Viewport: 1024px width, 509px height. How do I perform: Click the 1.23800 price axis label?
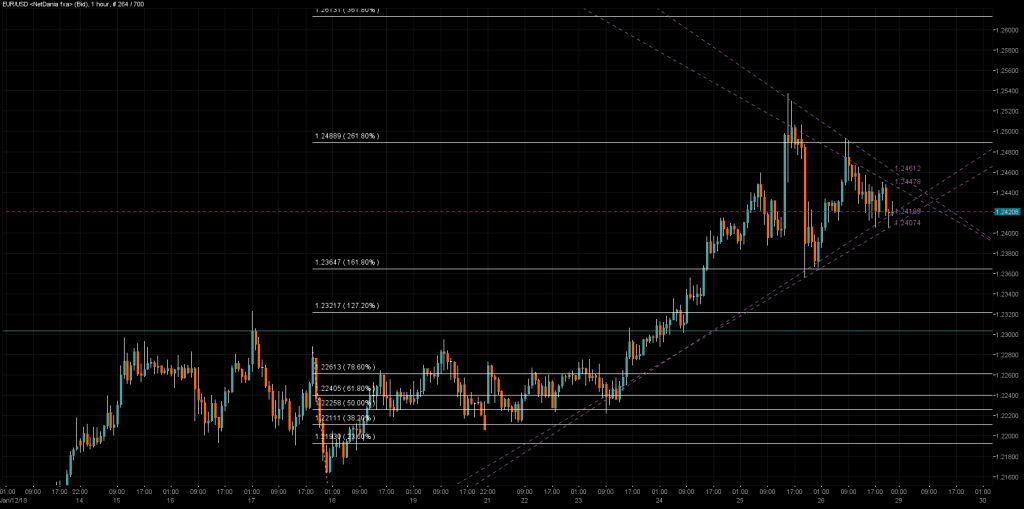[1006, 254]
